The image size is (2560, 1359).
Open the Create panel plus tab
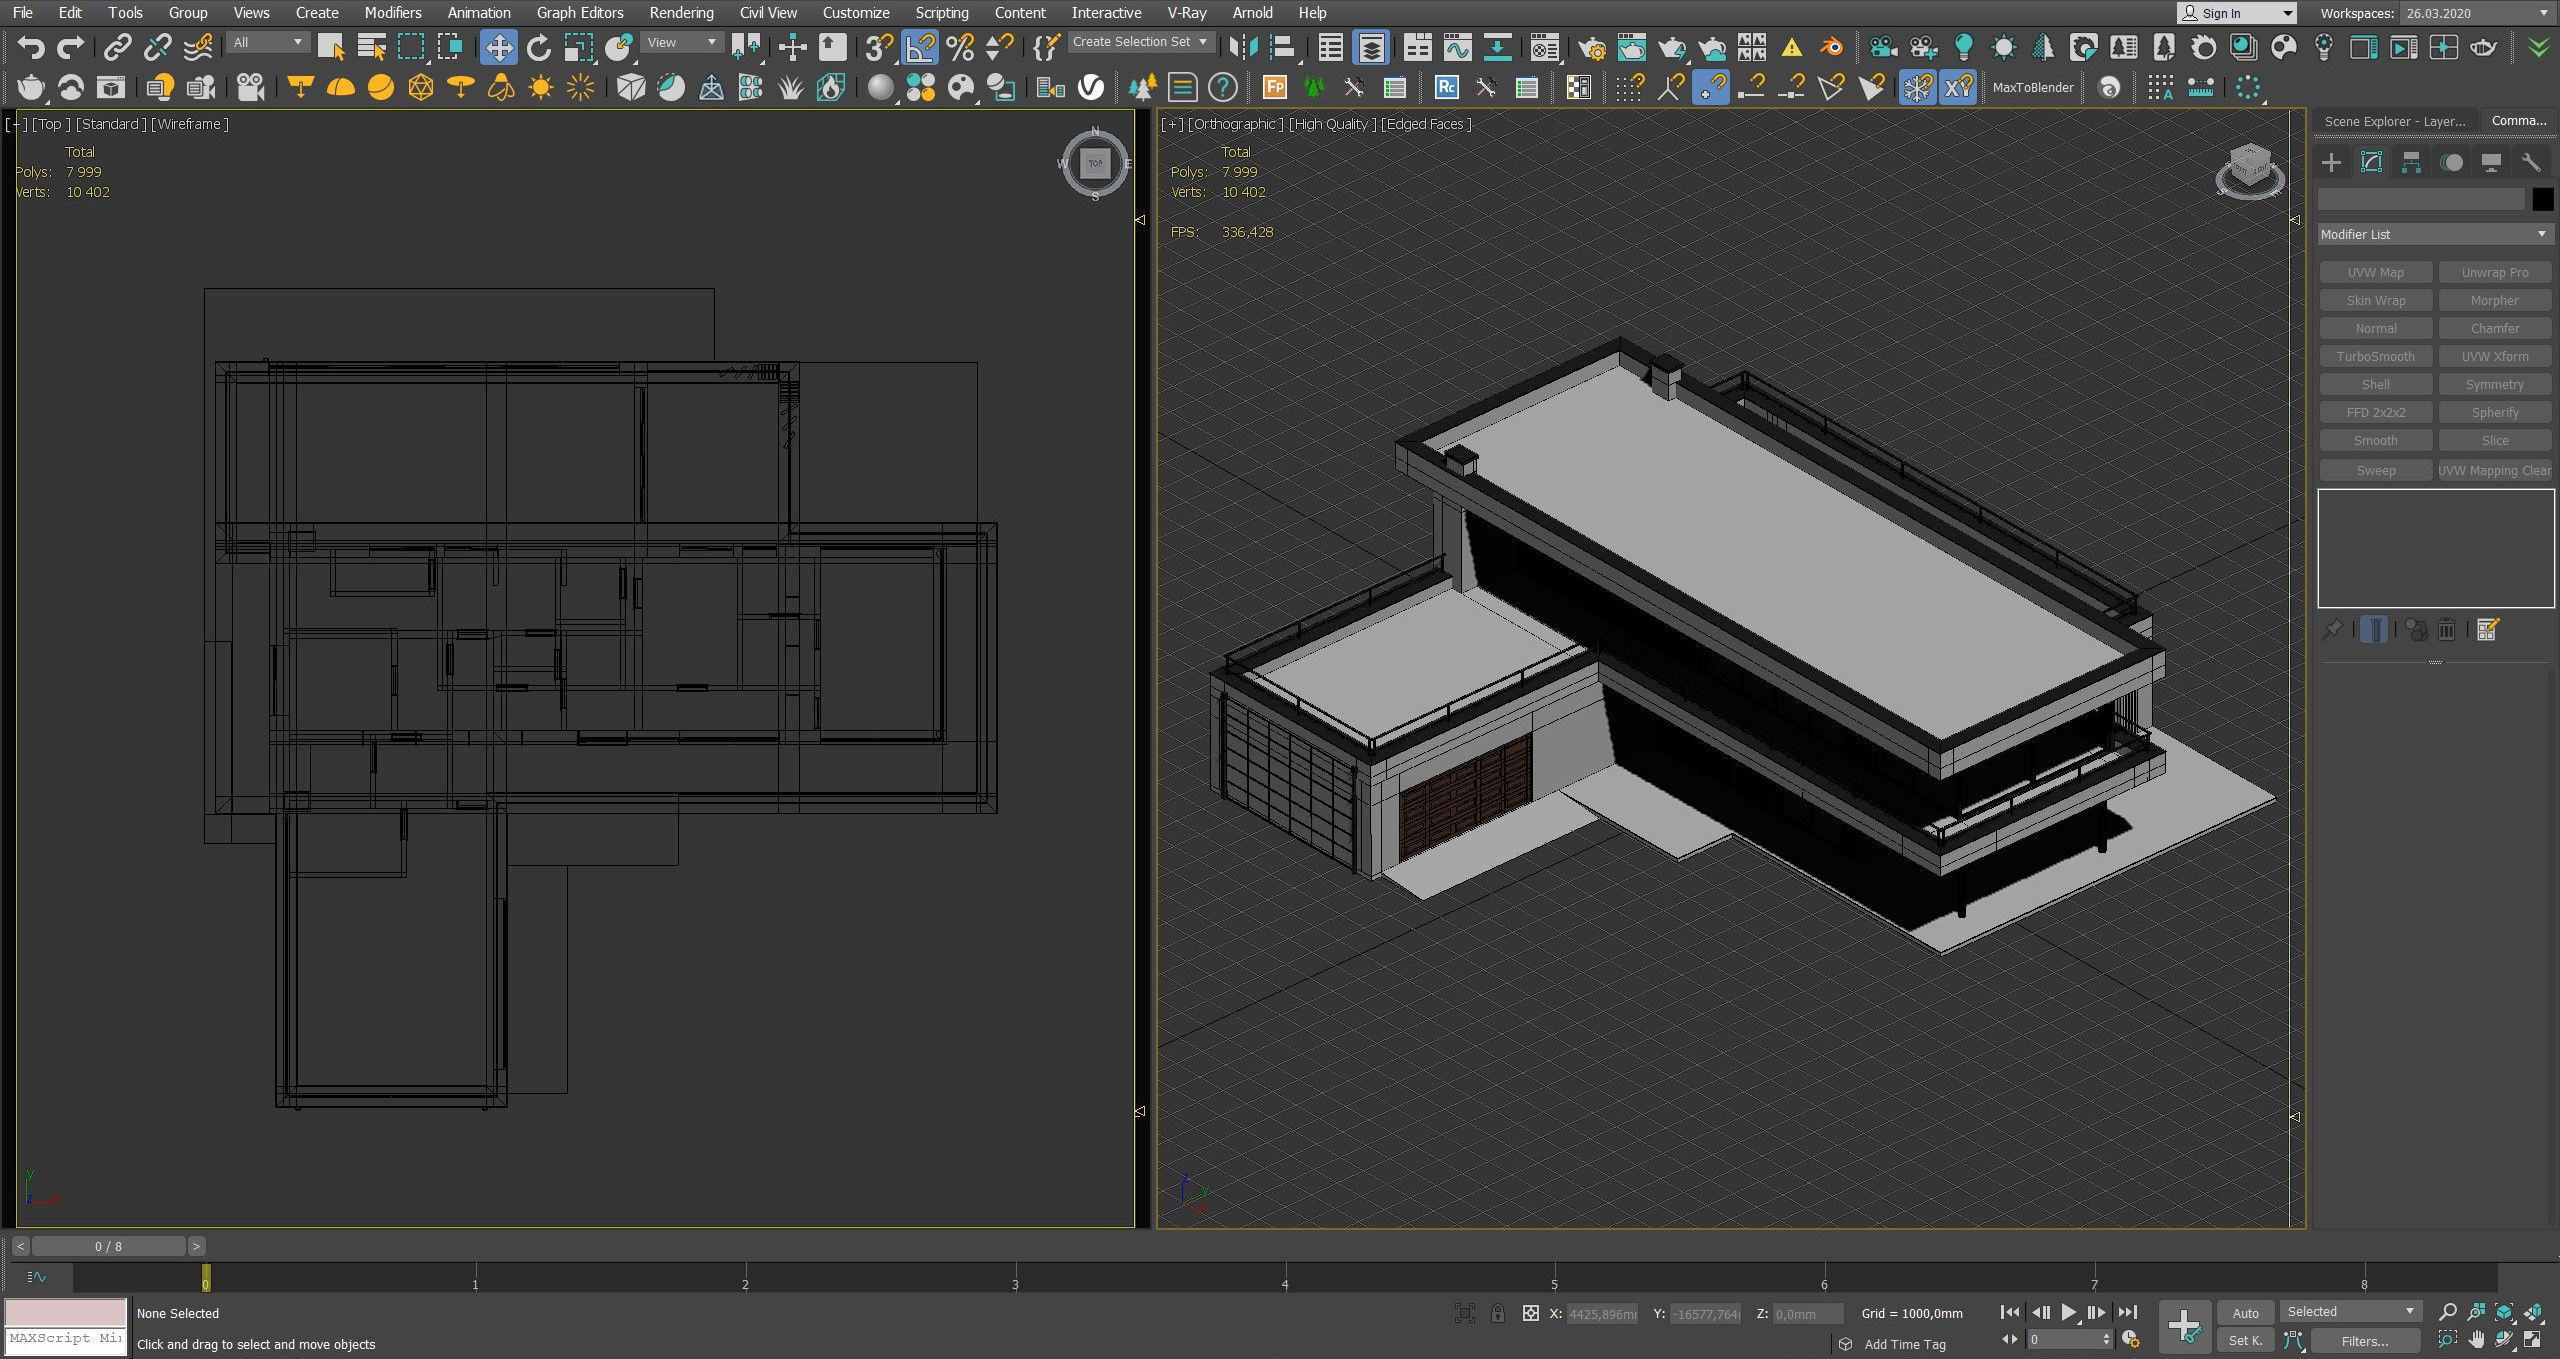[x=2332, y=162]
